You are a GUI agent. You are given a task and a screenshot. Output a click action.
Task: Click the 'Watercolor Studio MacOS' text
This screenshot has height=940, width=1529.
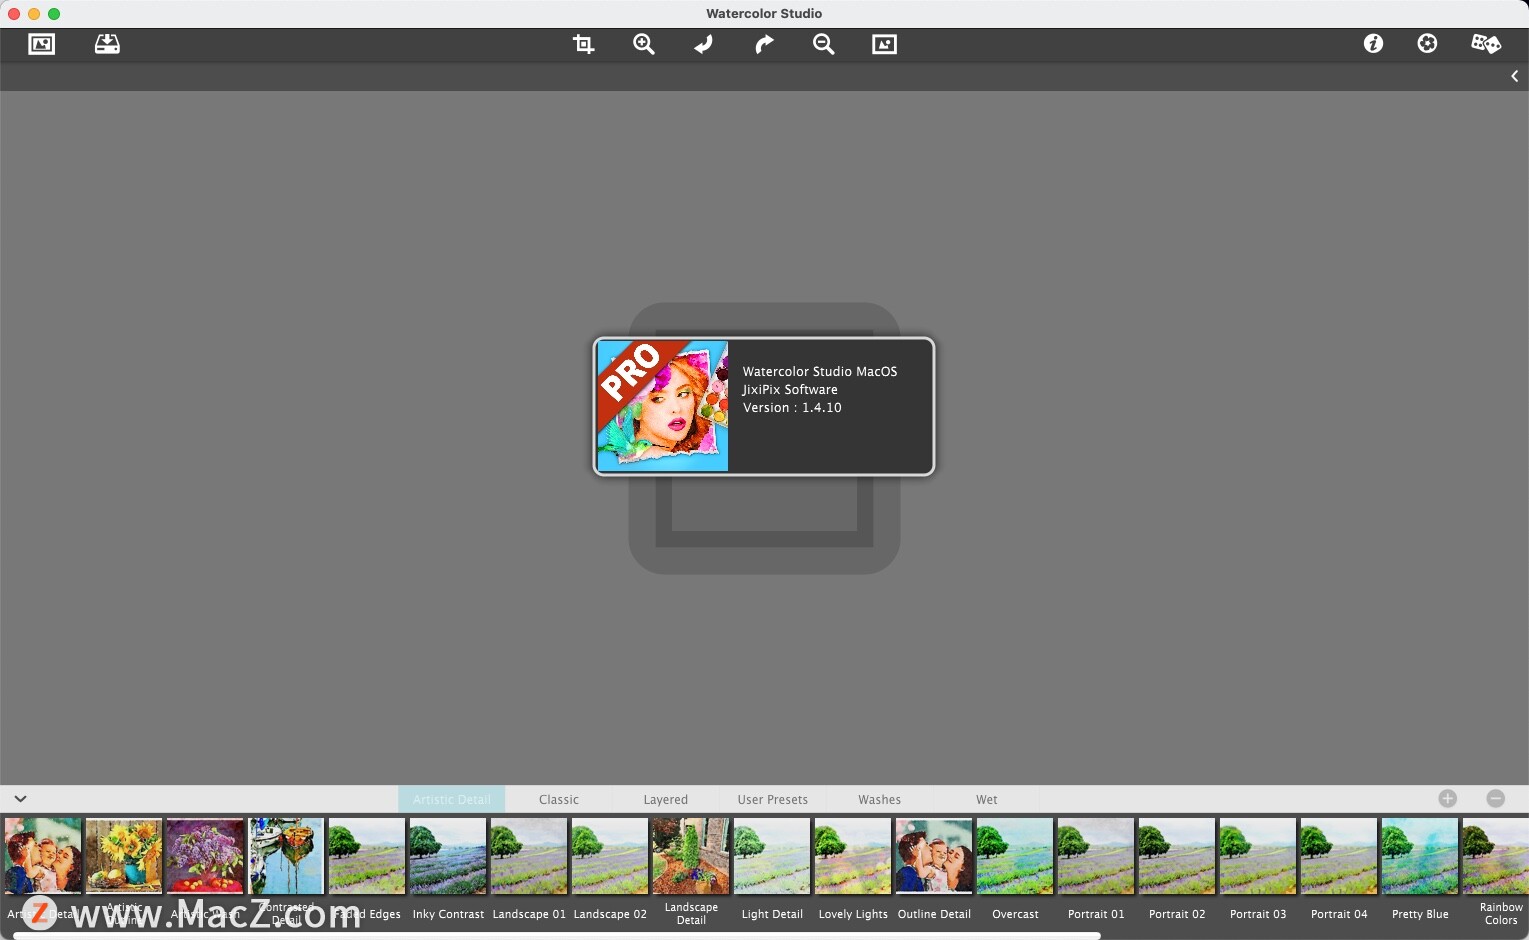(820, 372)
